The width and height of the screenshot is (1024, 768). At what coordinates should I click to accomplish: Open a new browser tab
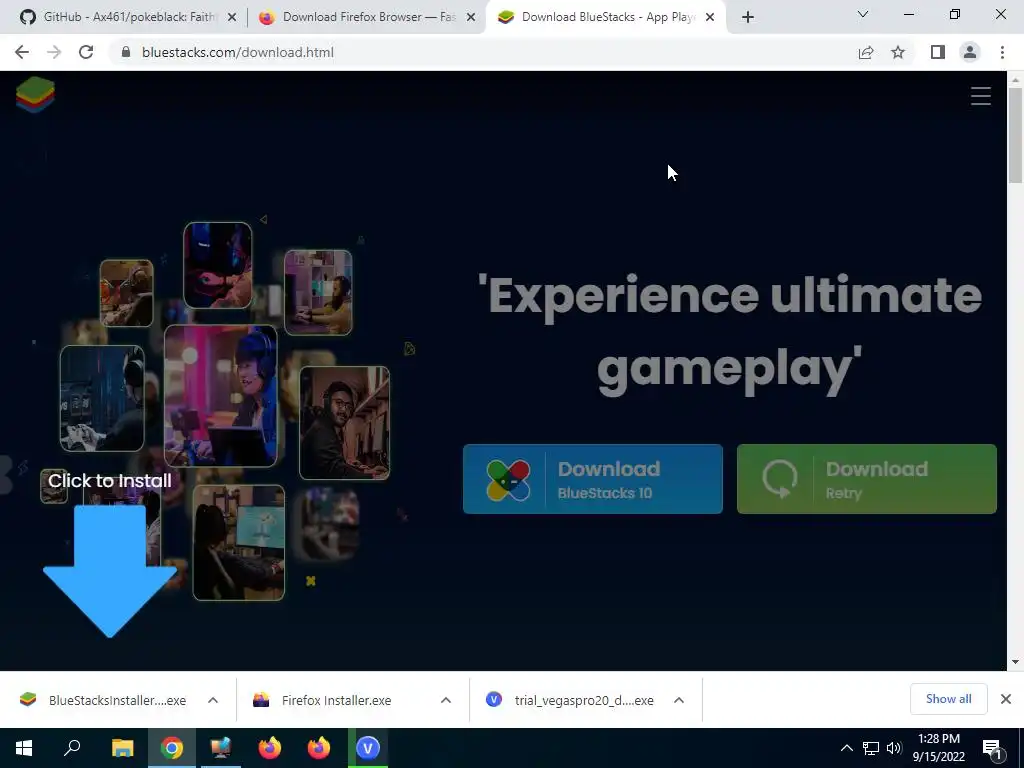point(748,18)
